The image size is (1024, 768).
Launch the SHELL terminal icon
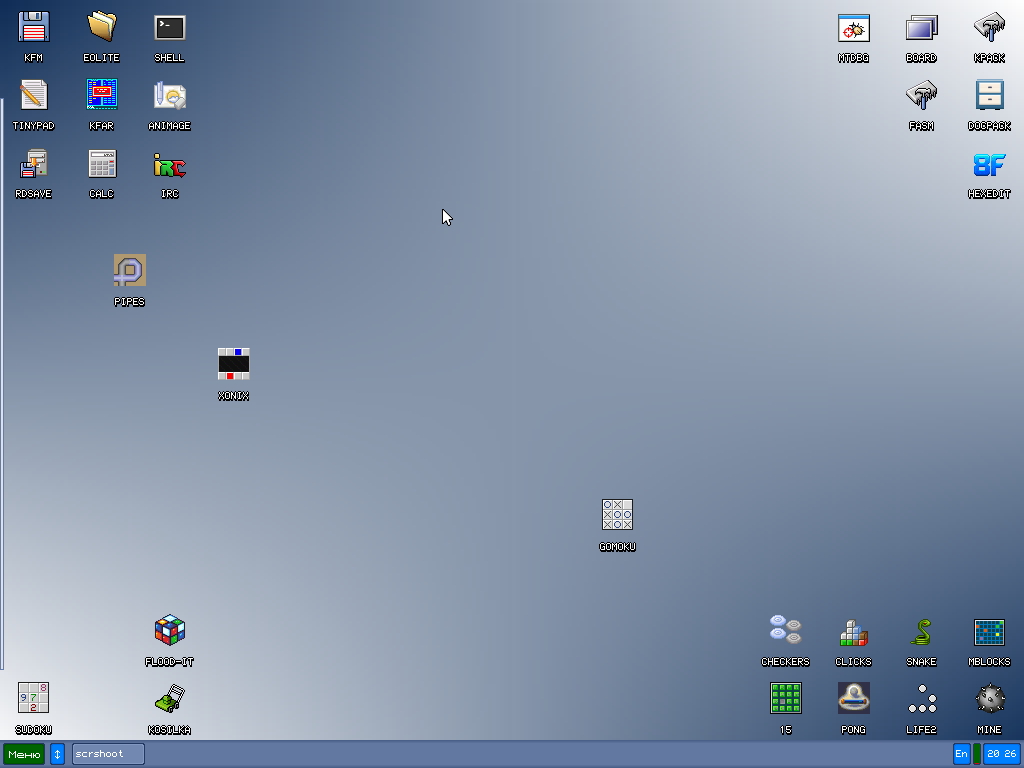click(x=170, y=28)
